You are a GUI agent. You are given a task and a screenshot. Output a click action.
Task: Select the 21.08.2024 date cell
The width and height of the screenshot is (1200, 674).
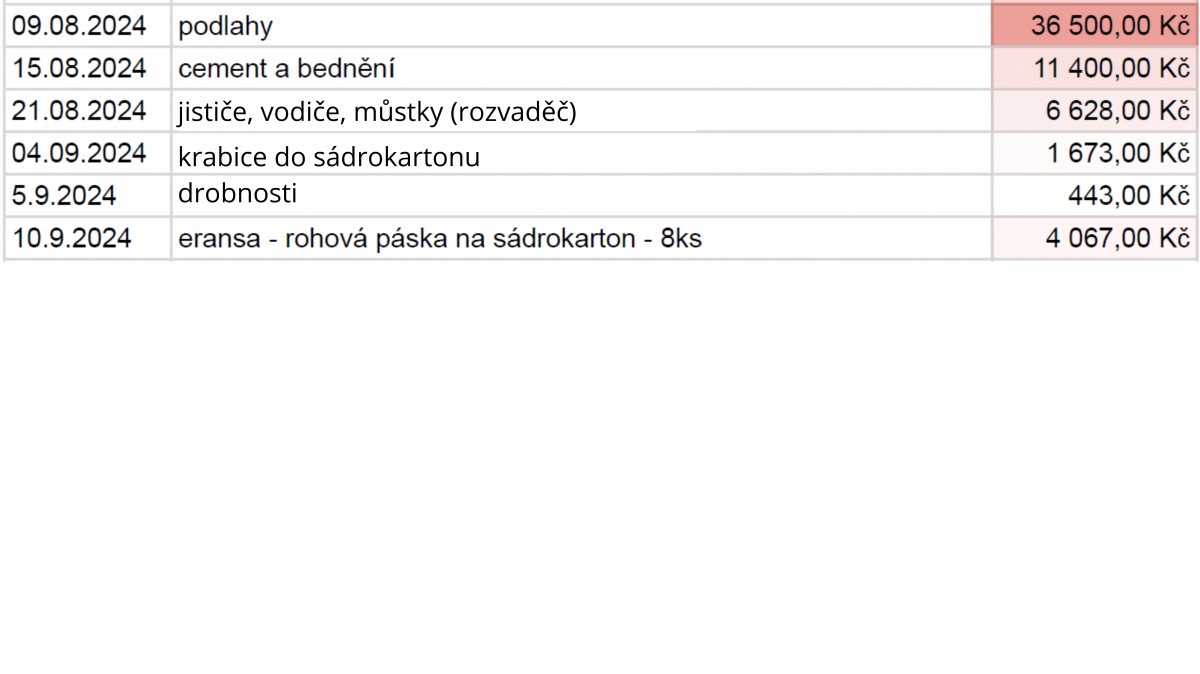click(87, 111)
